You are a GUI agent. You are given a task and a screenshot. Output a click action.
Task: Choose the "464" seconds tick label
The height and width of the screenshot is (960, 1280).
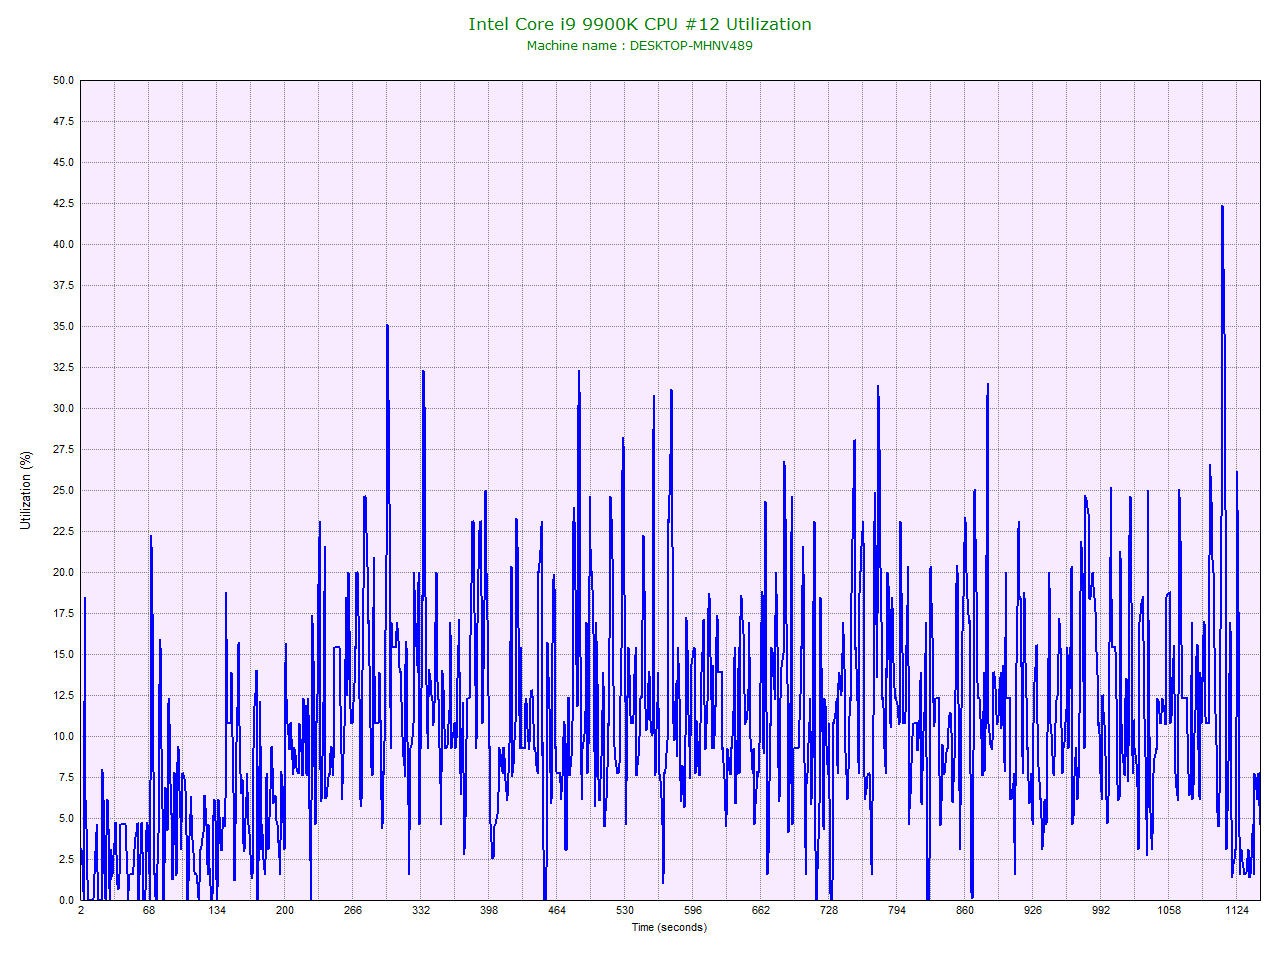557,910
